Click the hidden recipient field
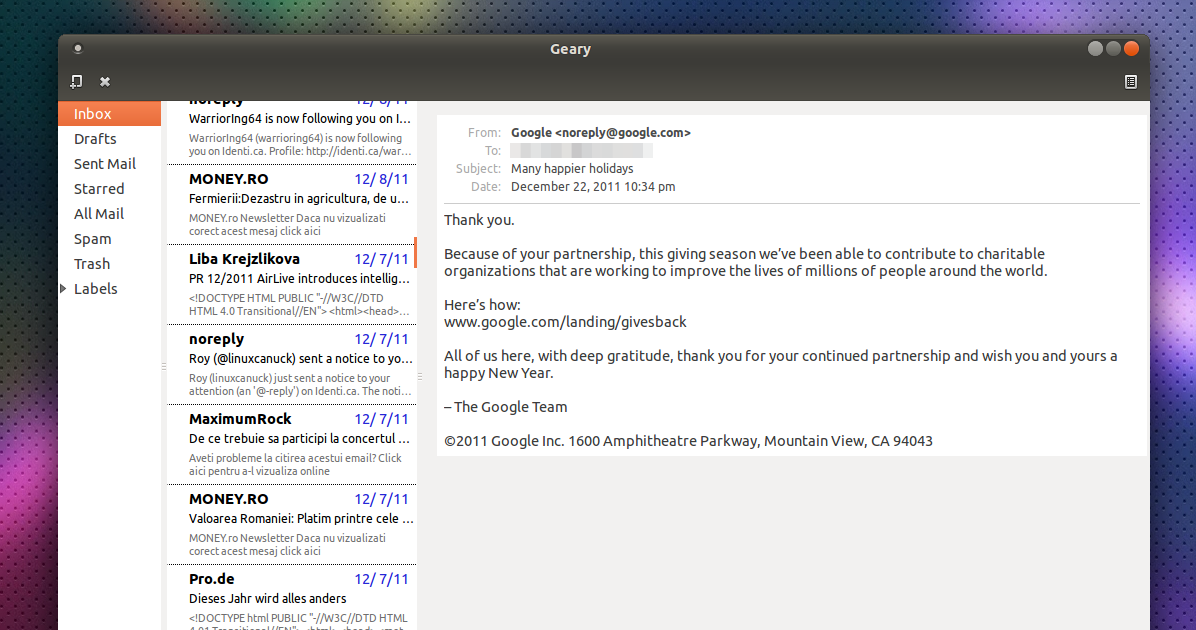This screenshot has width=1196, height=630. click(x=581, y=150)
